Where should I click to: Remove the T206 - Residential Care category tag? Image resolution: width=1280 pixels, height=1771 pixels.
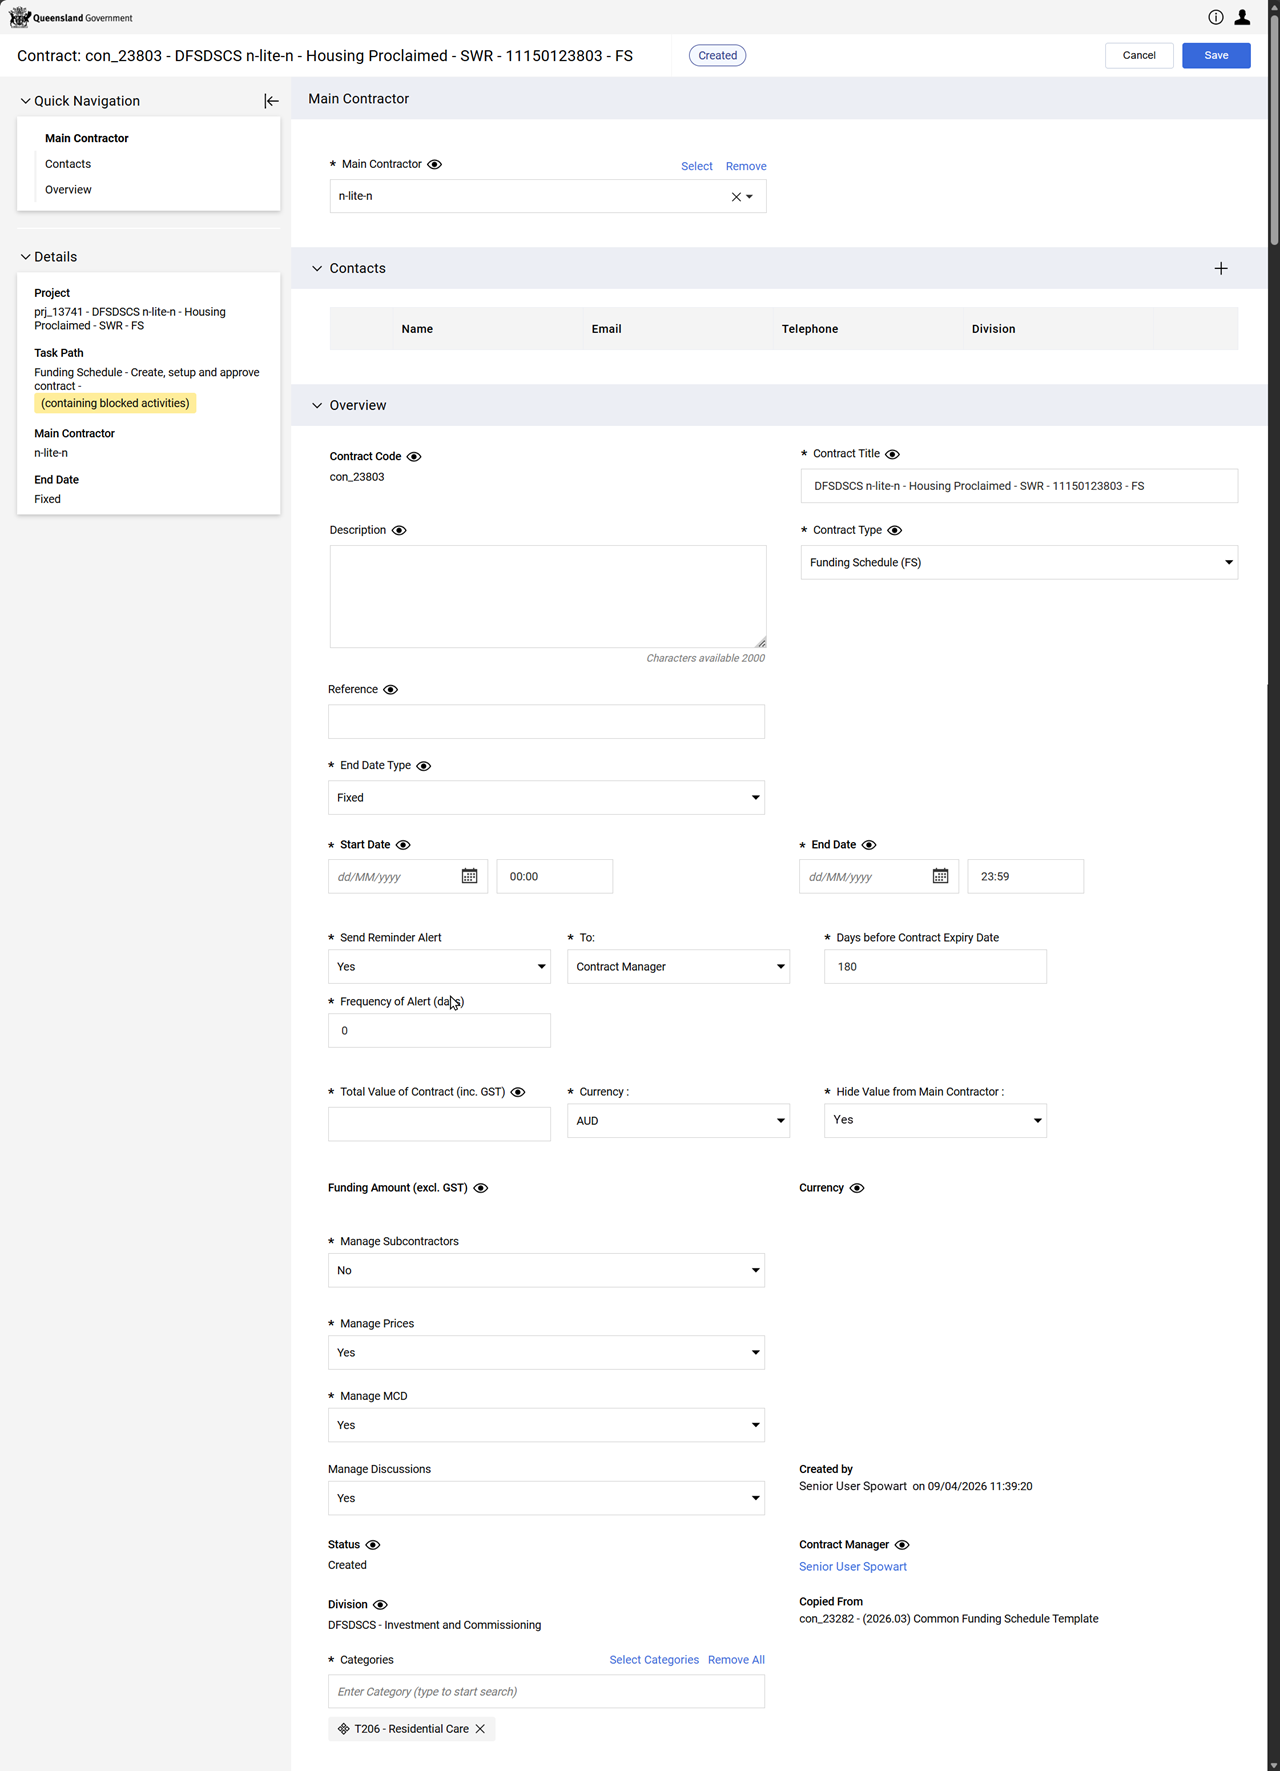[480, 1729]
